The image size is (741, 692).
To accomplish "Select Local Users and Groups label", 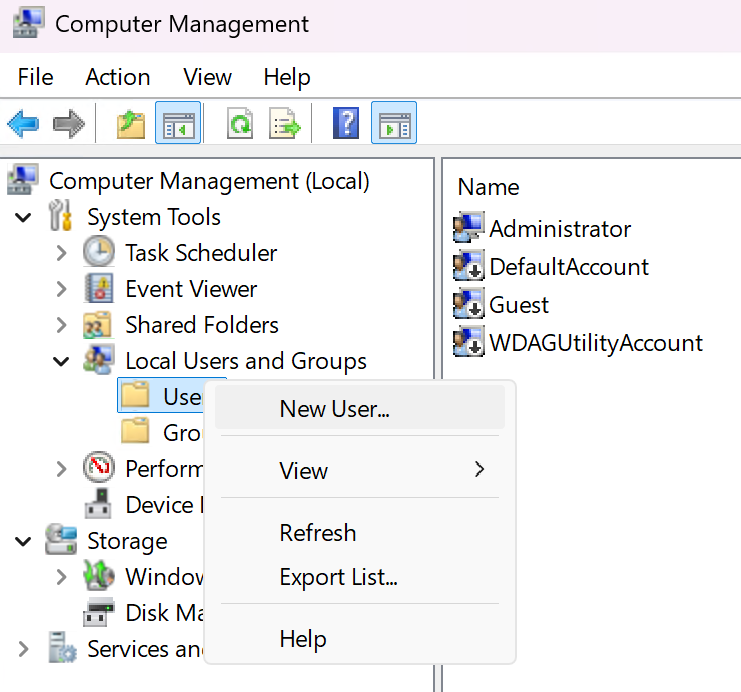I will coord(246,361).
